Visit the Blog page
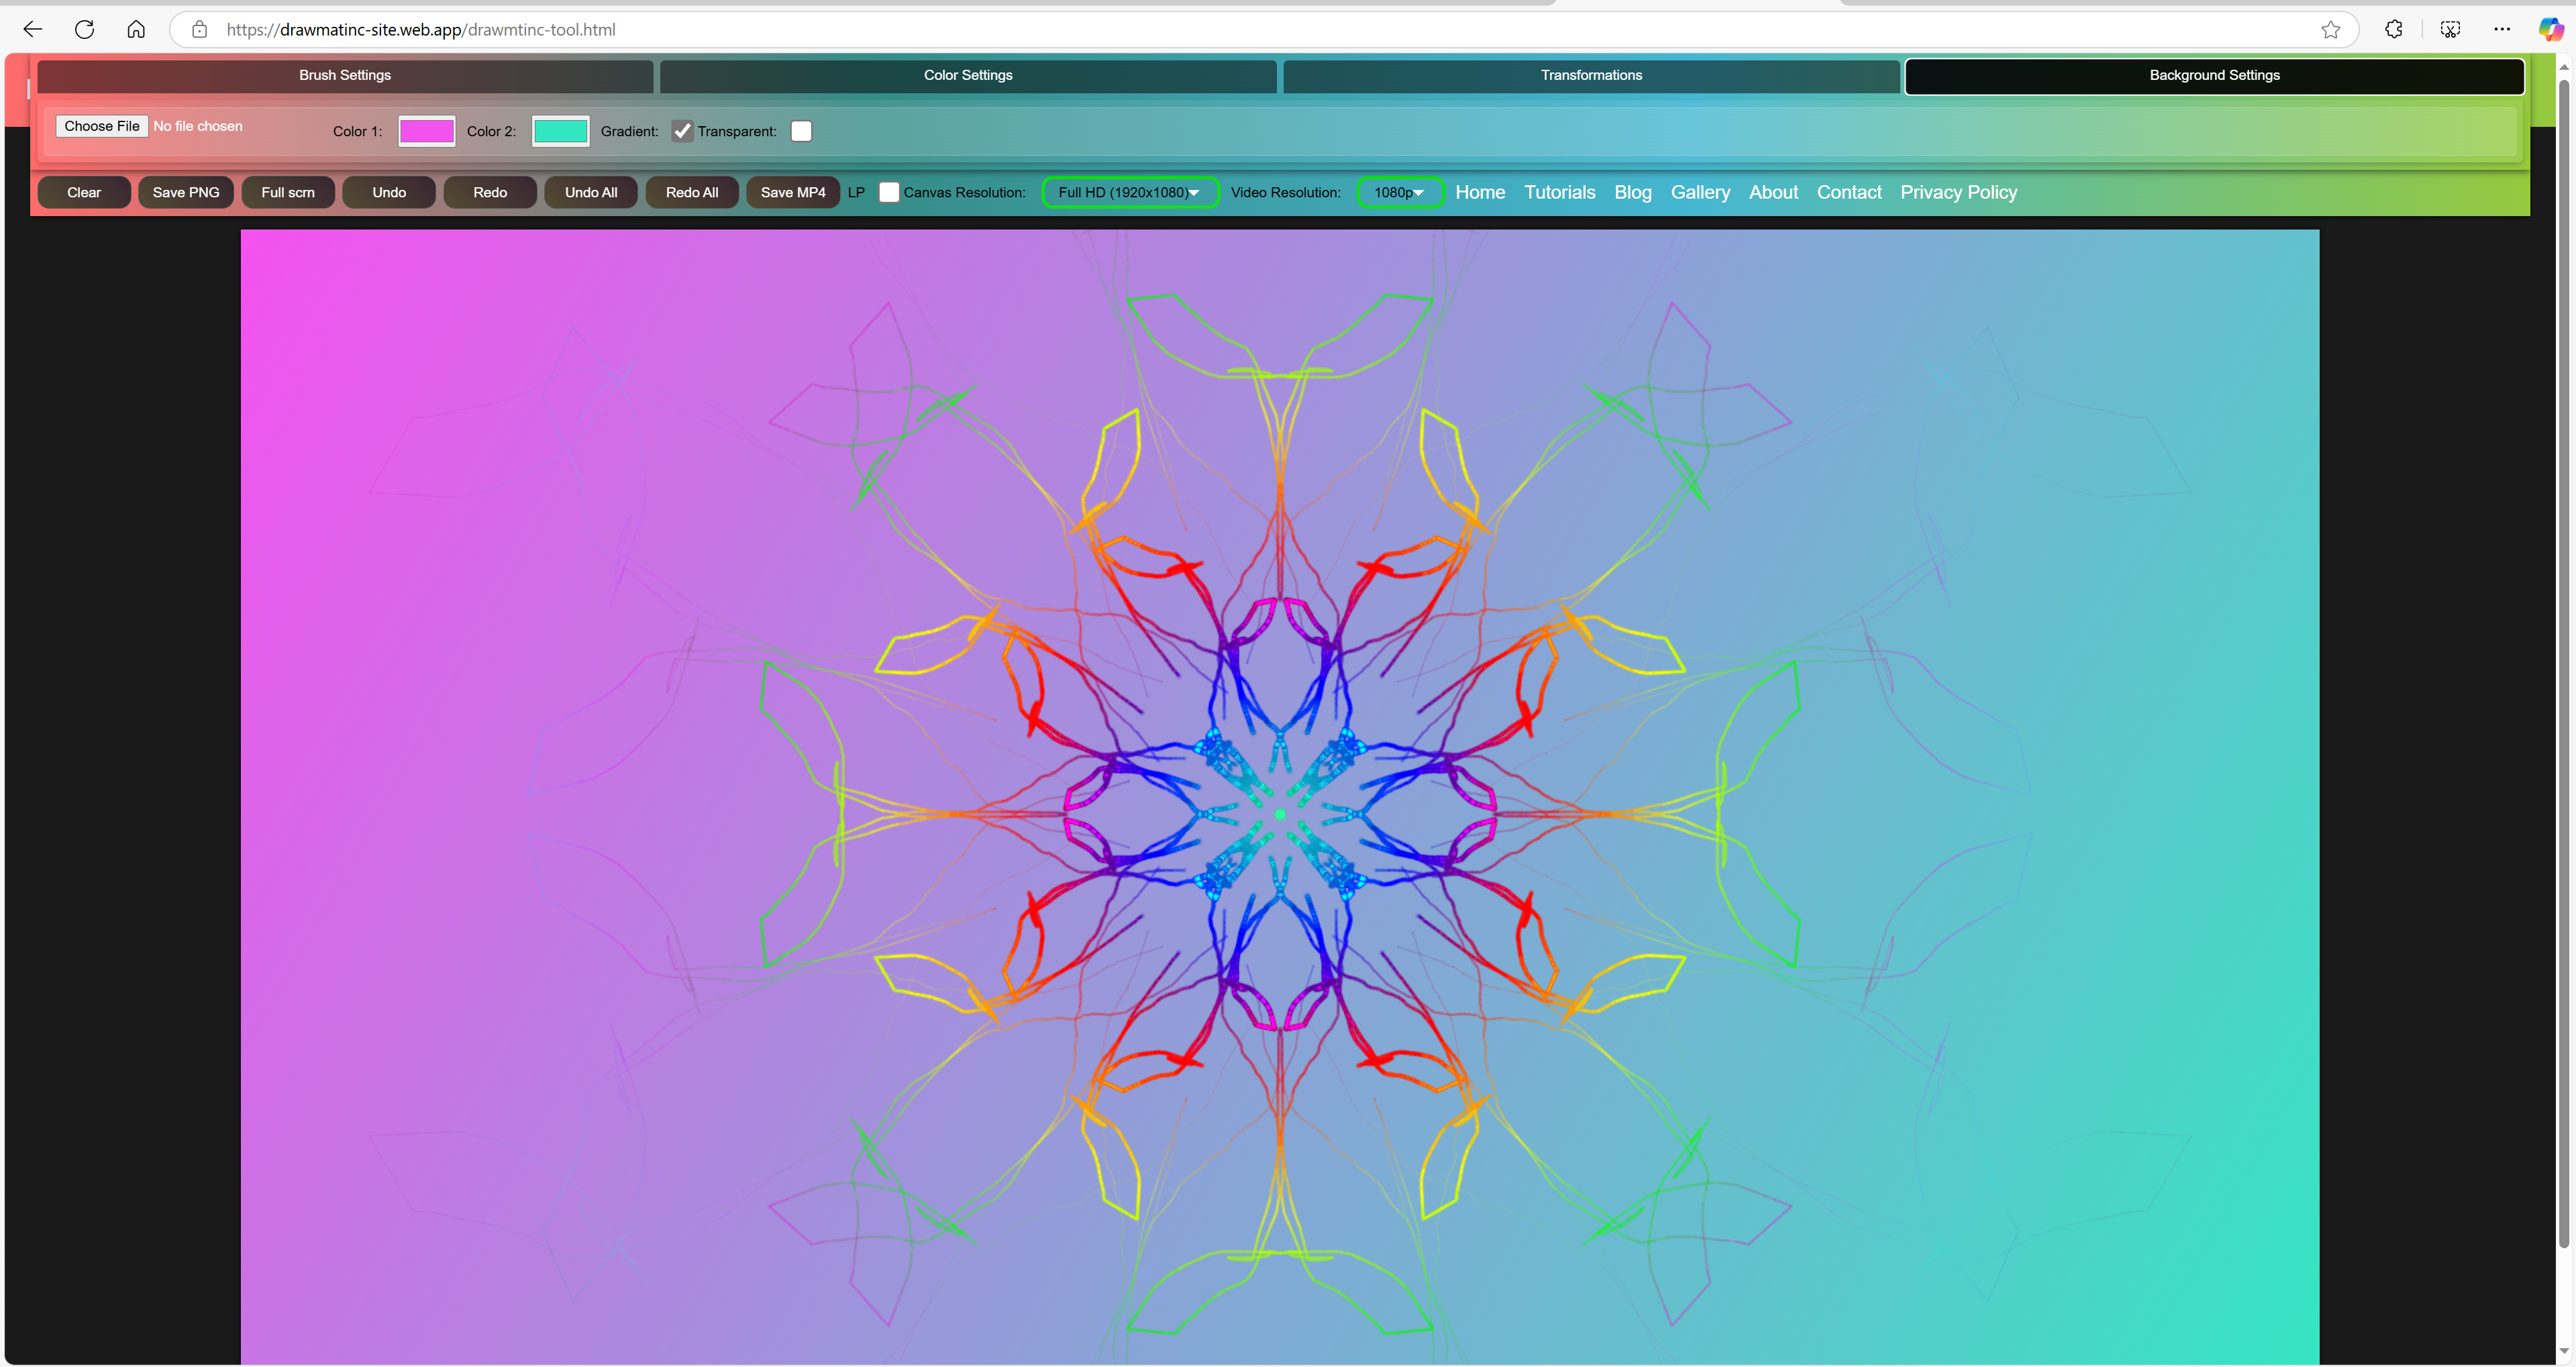Viewport: 2576px width, 1367px height. (x=1633, y=192)
